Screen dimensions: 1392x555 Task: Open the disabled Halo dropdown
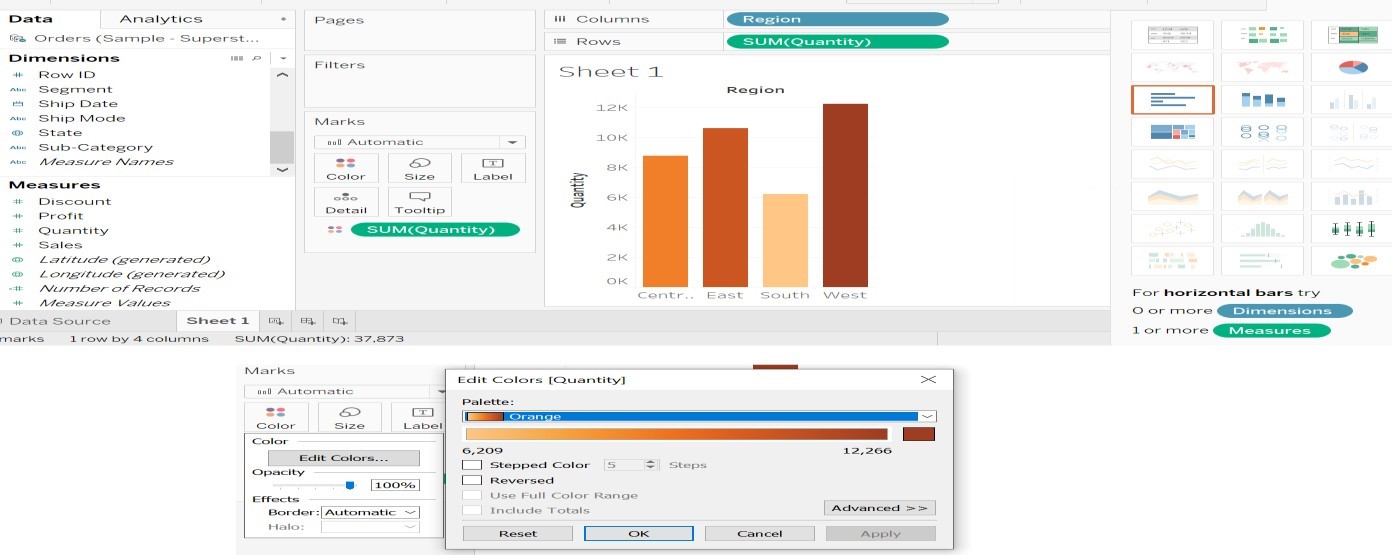(370, 526)
